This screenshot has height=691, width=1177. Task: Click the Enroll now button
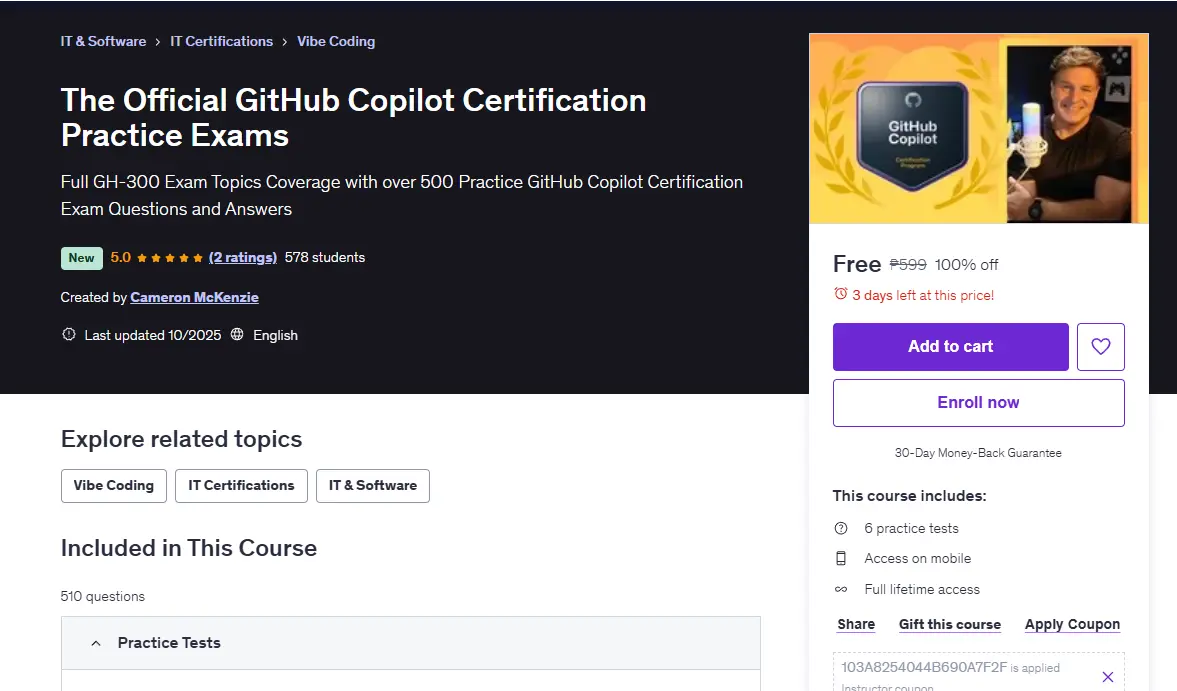click(x=978, y=403)
